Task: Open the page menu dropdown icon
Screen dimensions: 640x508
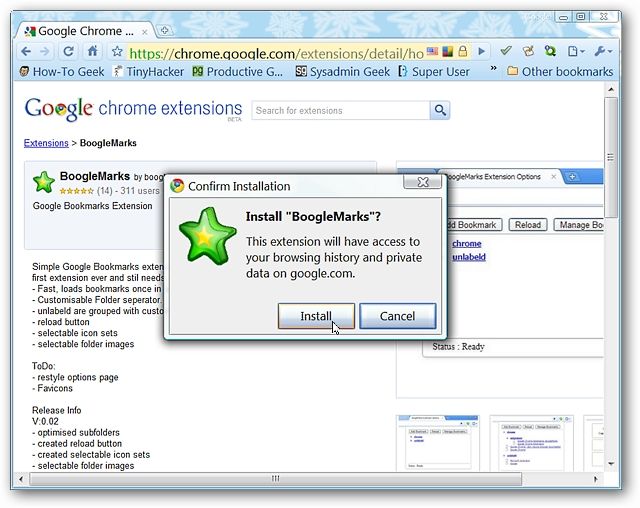Action: point(576,51)
